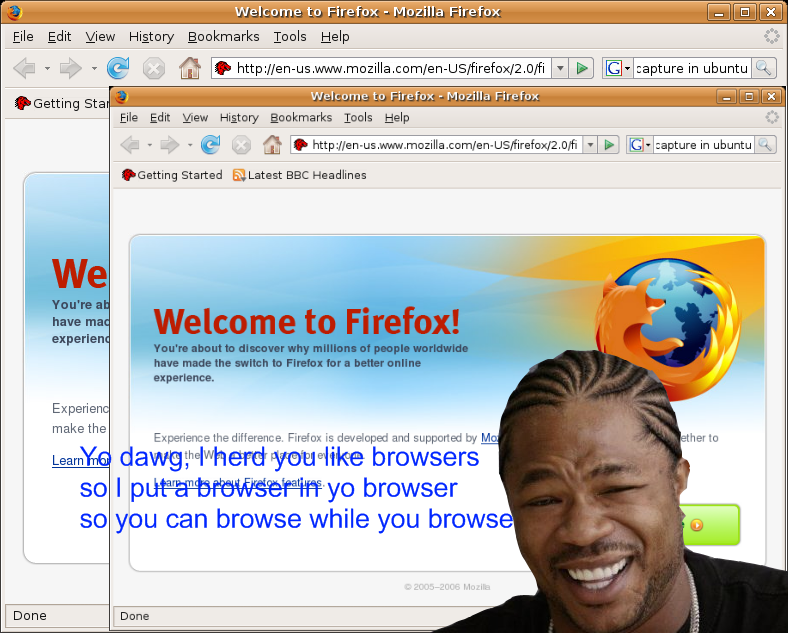Click Forward arrow in the rear Firefox window
The height and width of the screenshot is (633, 788).
coord(71,68)
